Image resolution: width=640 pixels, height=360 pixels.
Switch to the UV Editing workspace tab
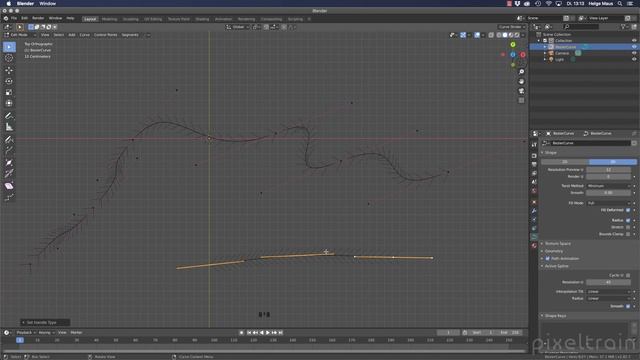tap(153, 19)
